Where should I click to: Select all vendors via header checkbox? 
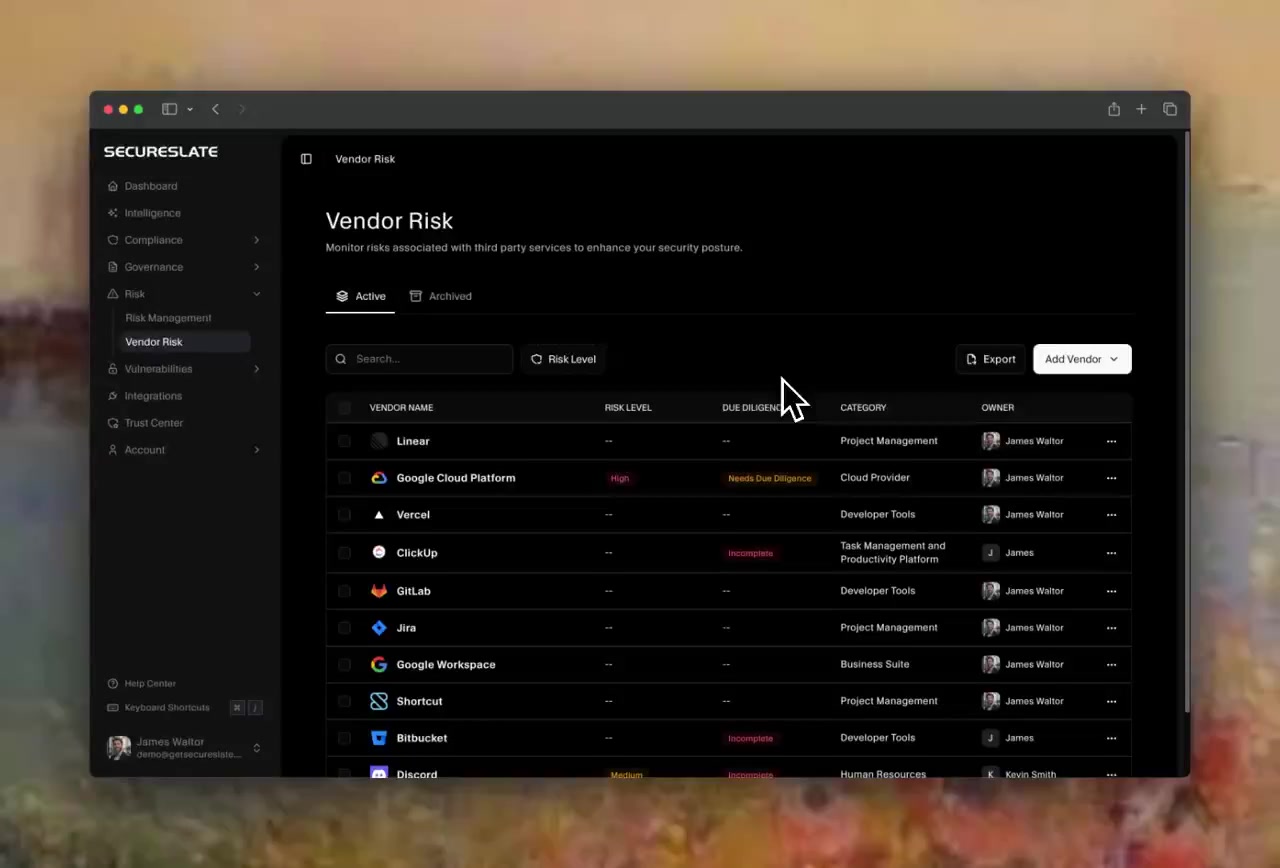pyautogui.click(x=344, y=408)
